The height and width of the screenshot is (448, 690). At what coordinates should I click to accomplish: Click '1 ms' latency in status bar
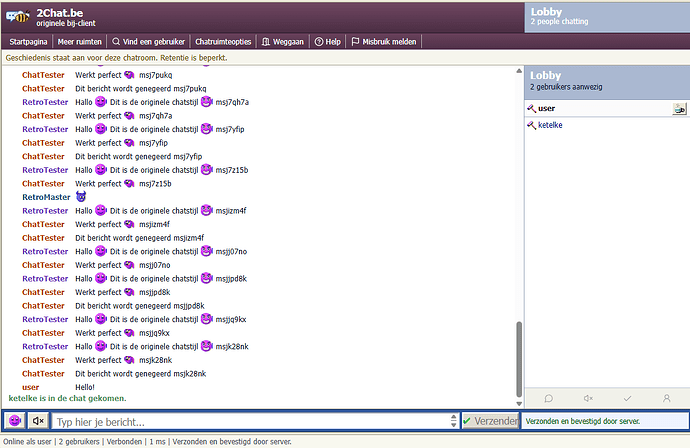(x=157, y=441)
